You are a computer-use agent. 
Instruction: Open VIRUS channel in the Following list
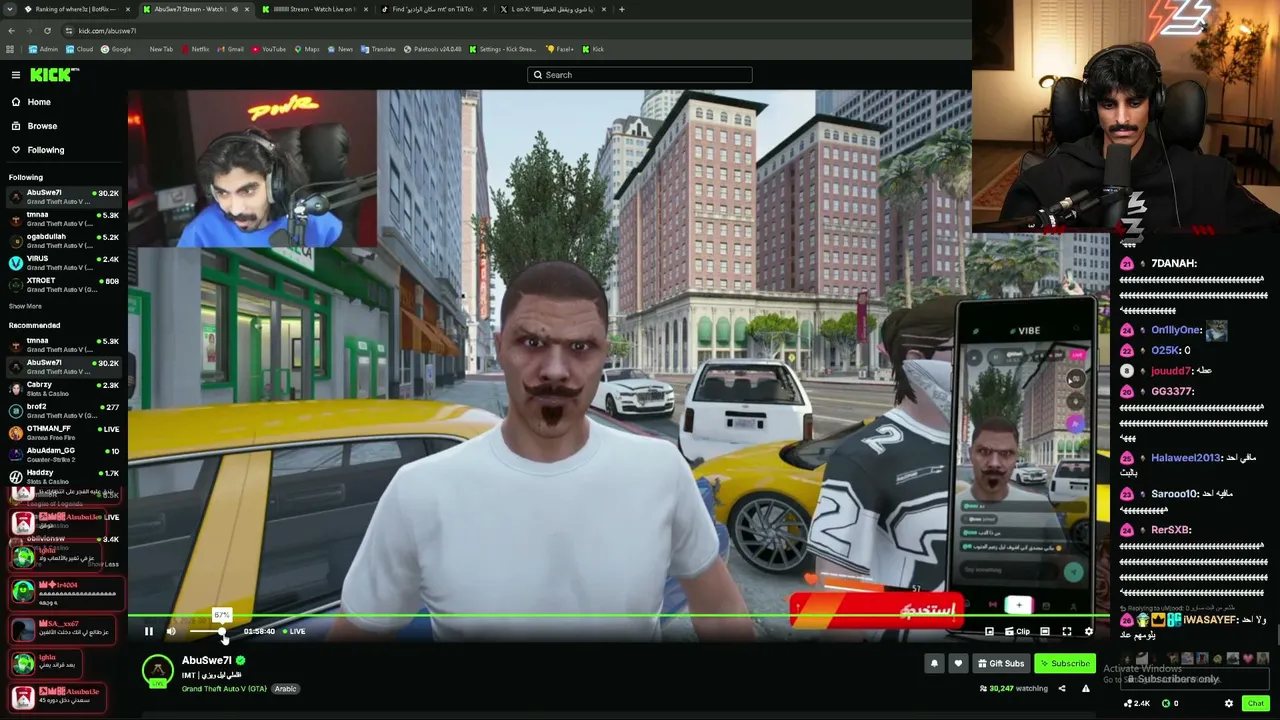click(64, 263)
